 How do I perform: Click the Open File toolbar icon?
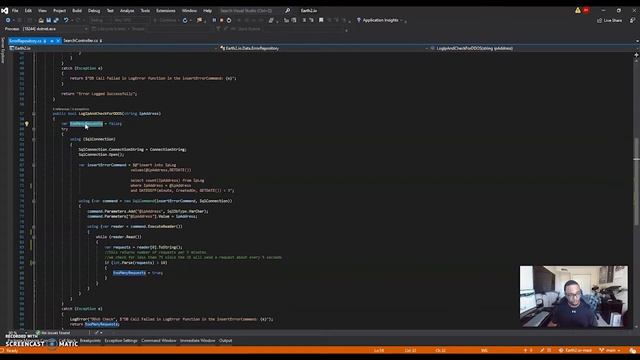41,20
